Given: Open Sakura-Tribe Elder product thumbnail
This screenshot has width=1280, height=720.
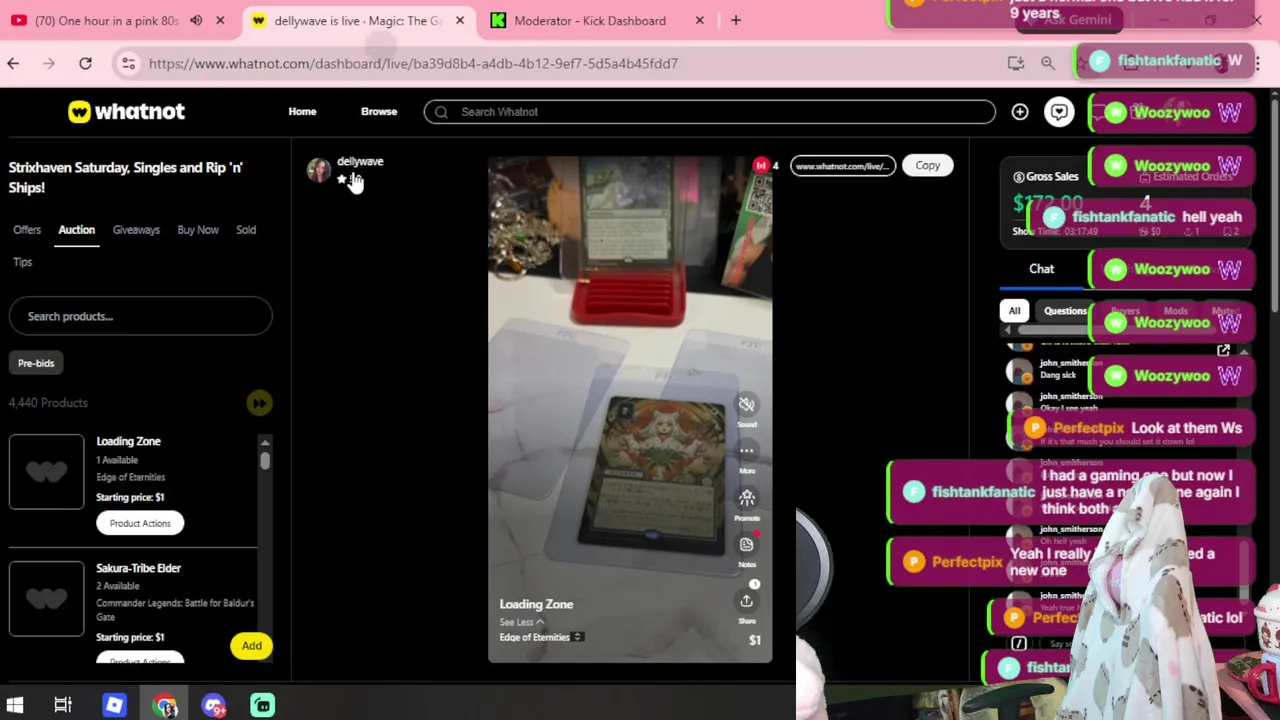Looking at the screenshot, I should 47,599.
